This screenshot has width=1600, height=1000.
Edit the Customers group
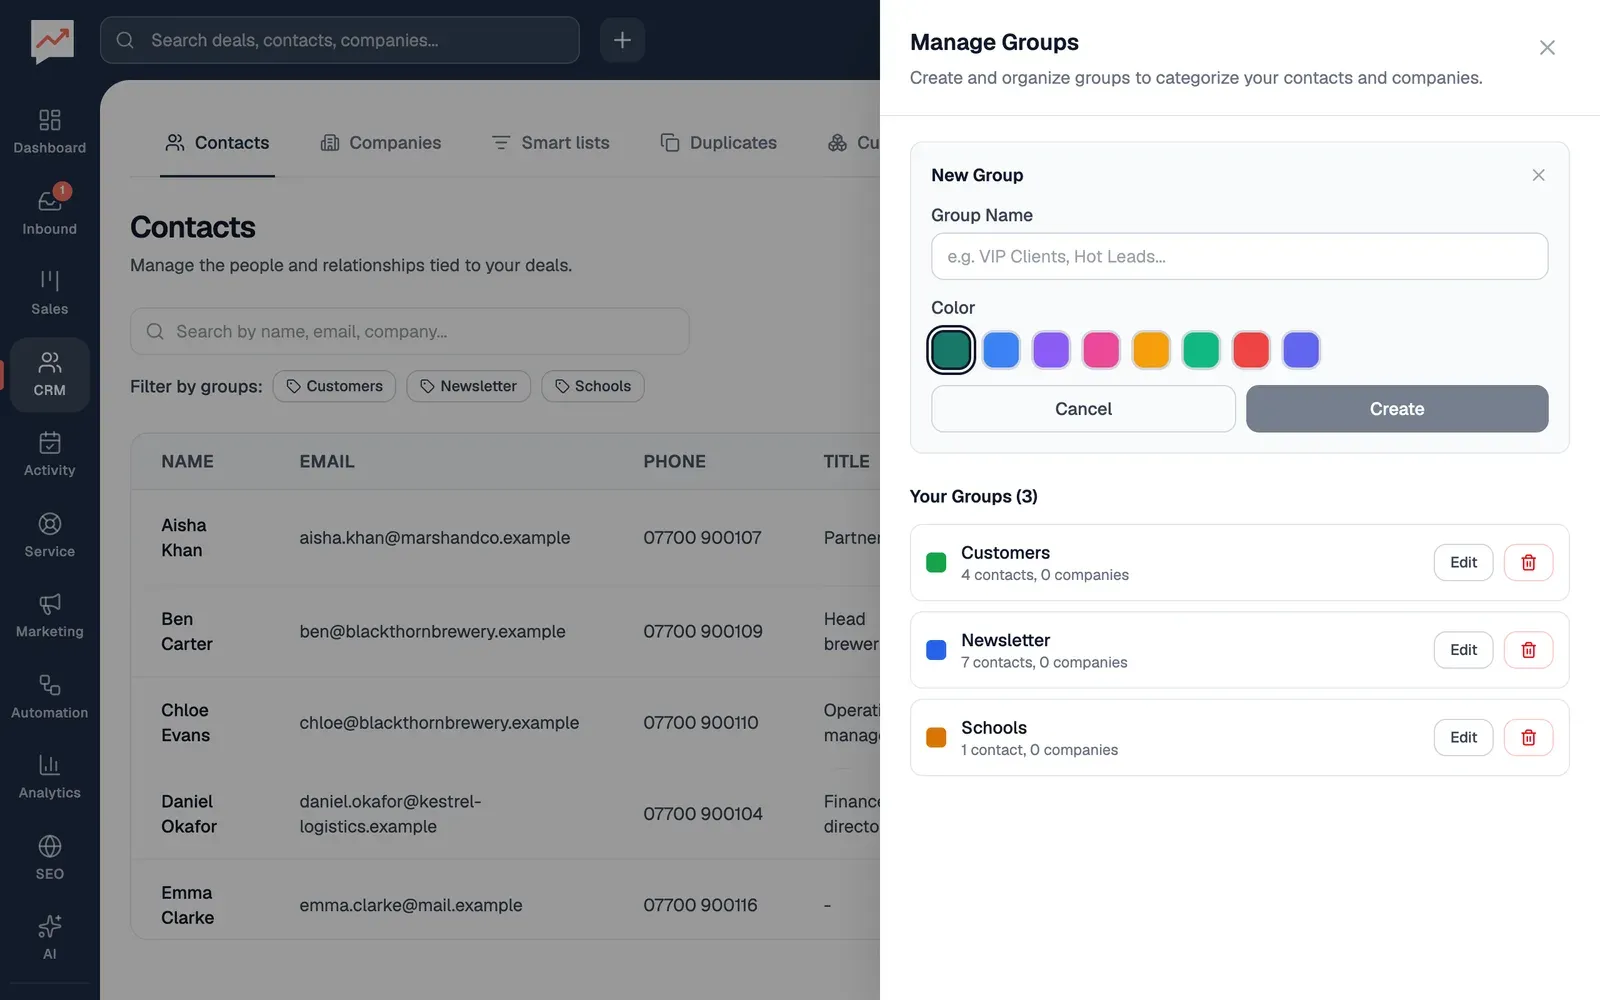coord(1463,562)
